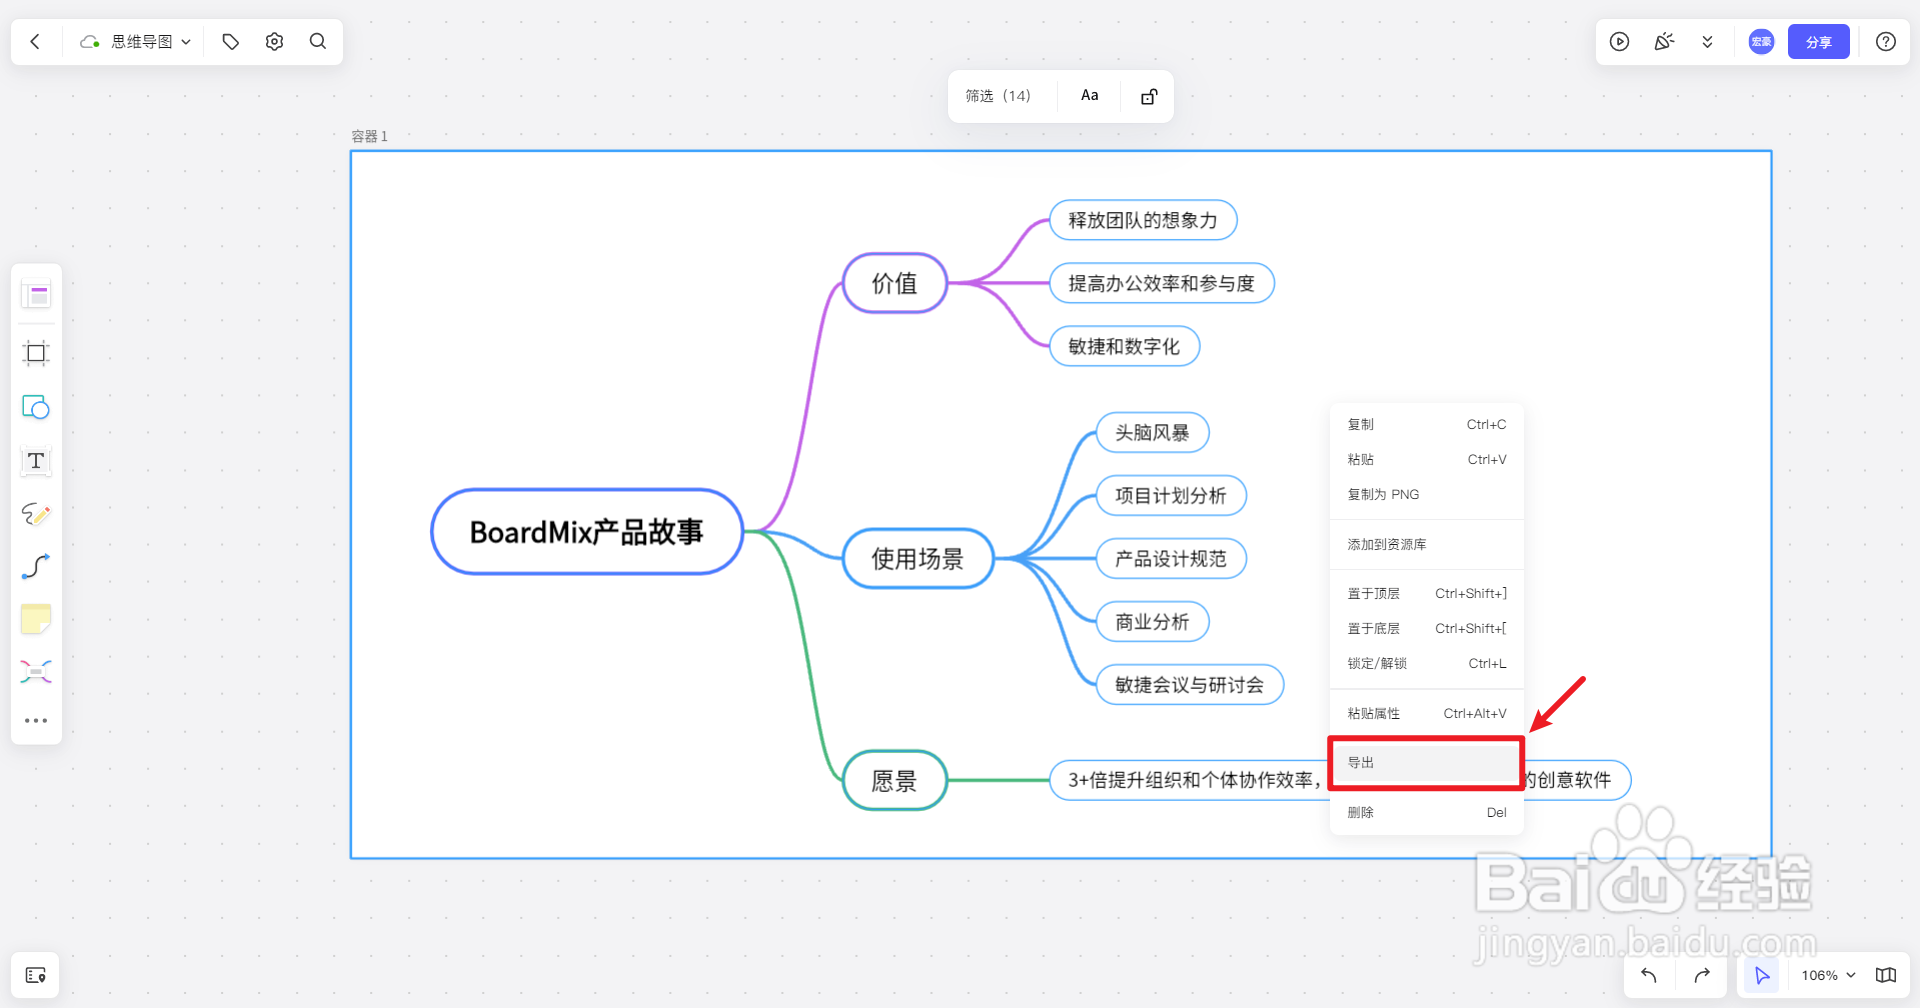Click the blue user avatar
Image resolution: width=1920 pixels, height=1008 pixels.
(x=1761, y=42)
